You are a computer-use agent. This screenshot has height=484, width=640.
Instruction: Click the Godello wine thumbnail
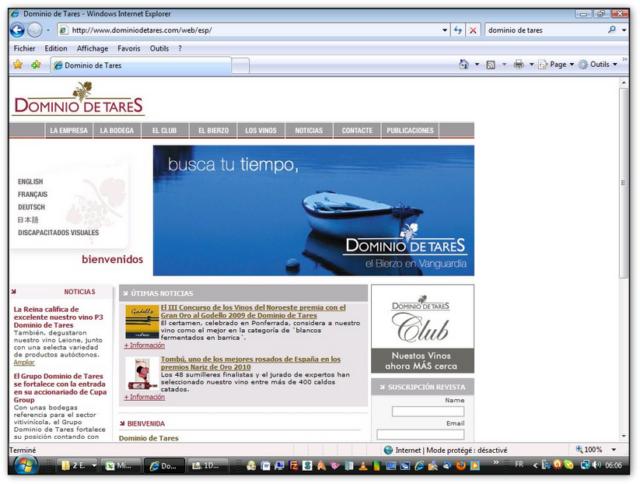click(142, 321)
